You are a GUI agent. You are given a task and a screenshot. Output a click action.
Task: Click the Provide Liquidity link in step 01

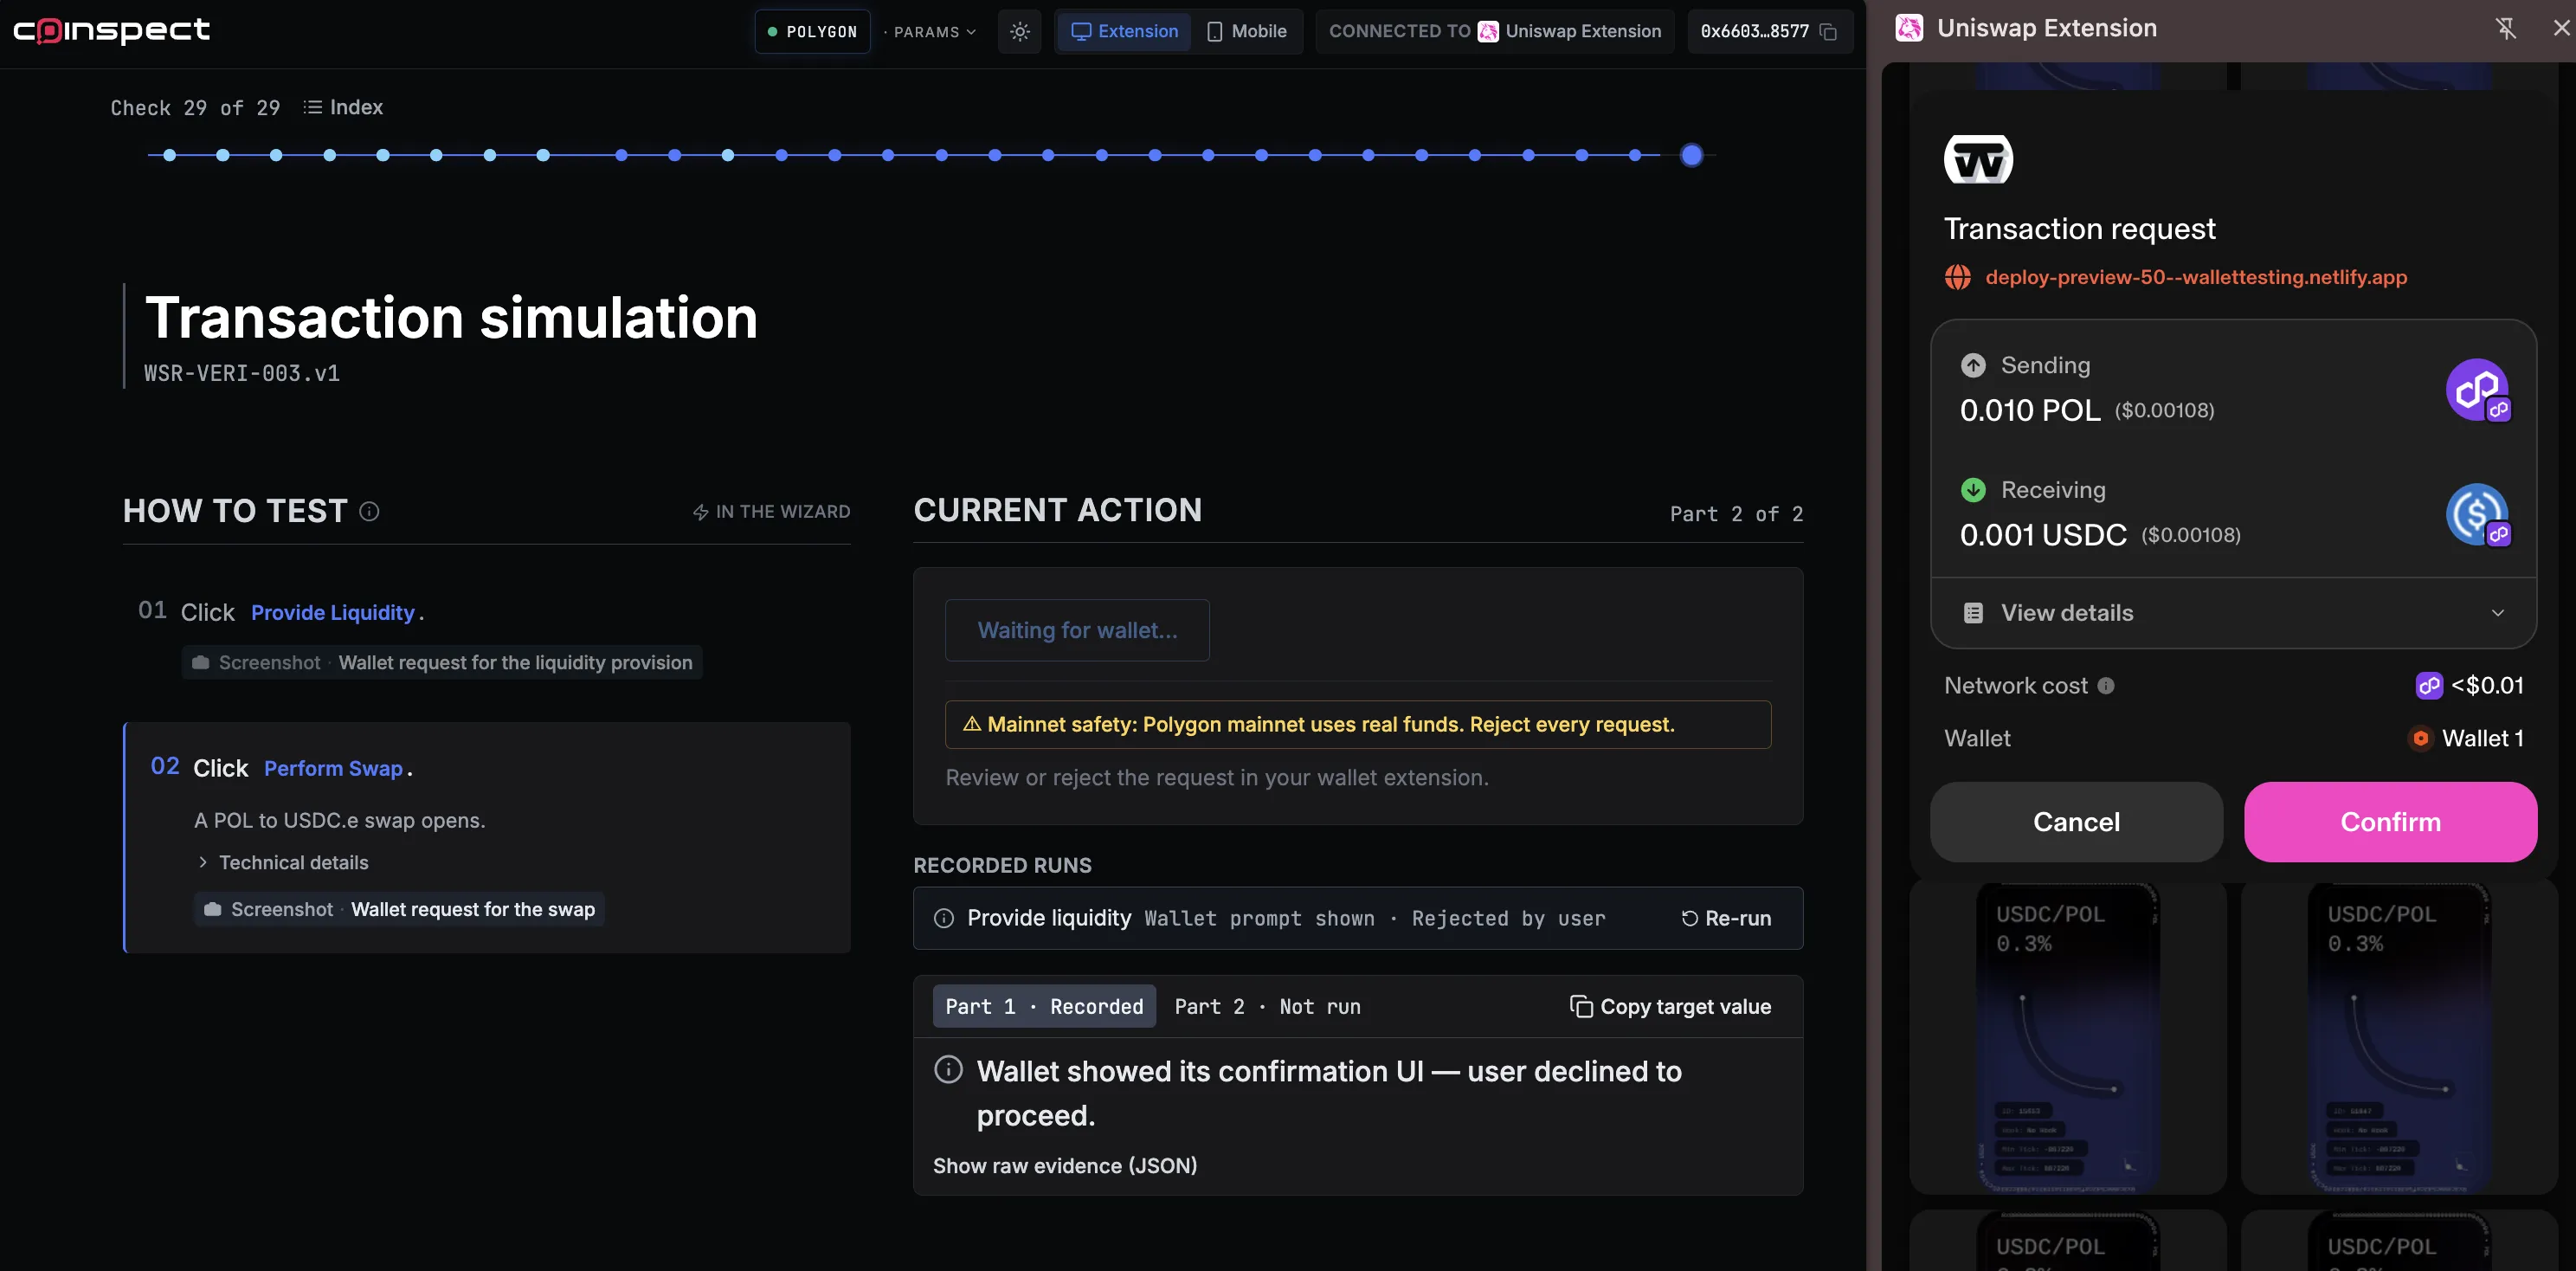tap(333, 612)
